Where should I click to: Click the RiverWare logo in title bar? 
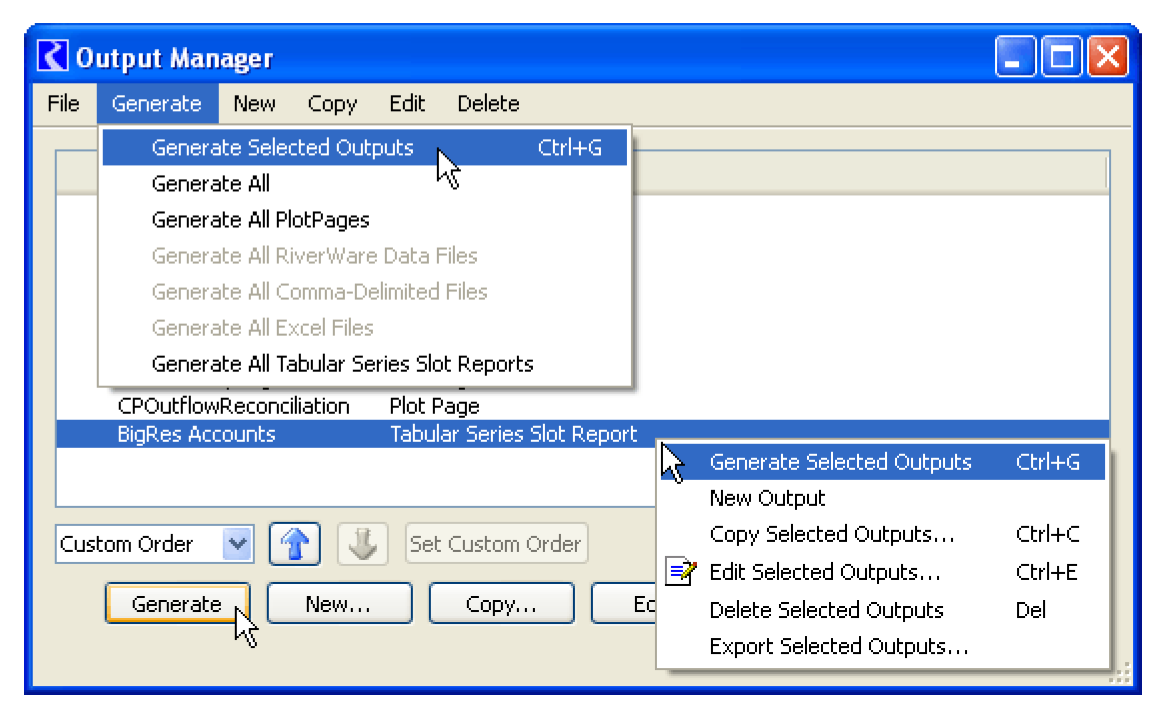[x=53, y=57]
